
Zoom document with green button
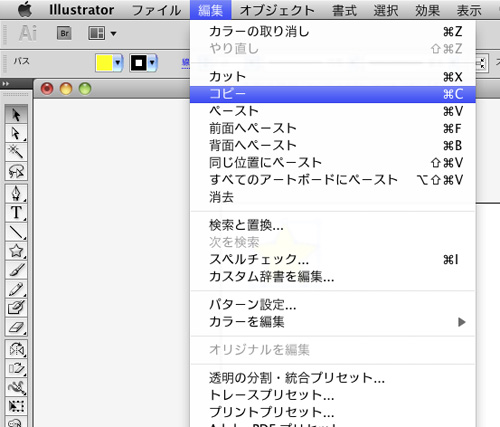click(x=85, y=89)
